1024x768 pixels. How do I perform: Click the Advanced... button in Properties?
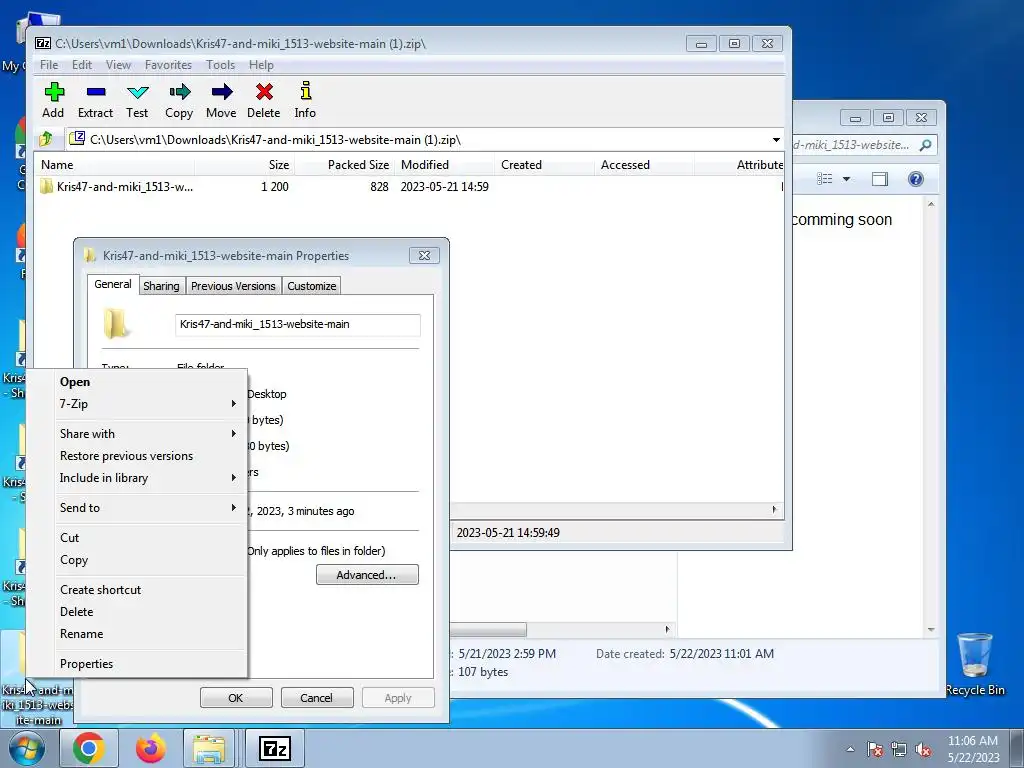(x=367, y=575)
